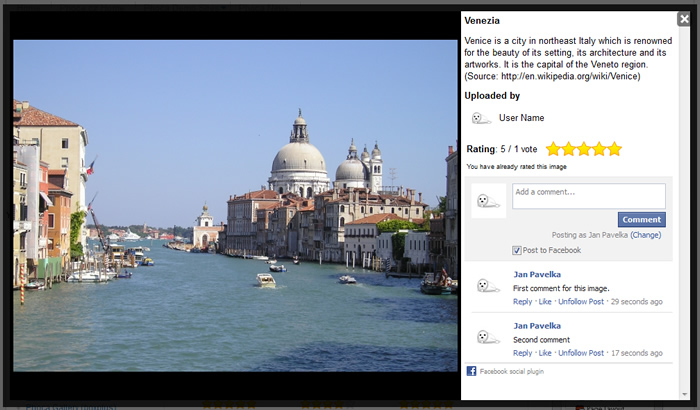Like the Second comment
Viewport: 700px width, 410px height.
coord(545,353)
